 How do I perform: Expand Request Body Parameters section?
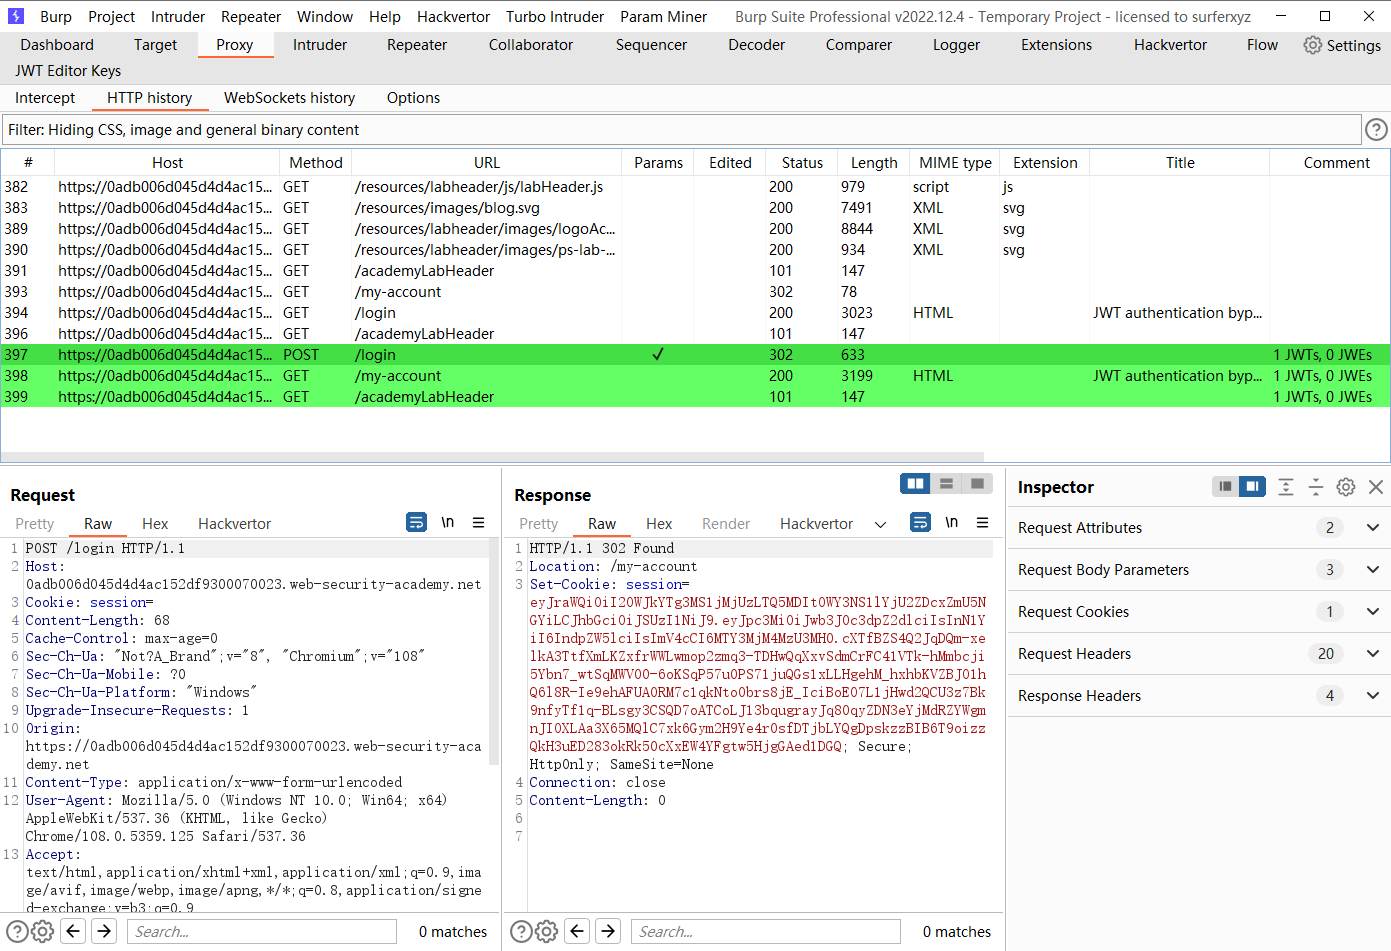(1373, 570)
